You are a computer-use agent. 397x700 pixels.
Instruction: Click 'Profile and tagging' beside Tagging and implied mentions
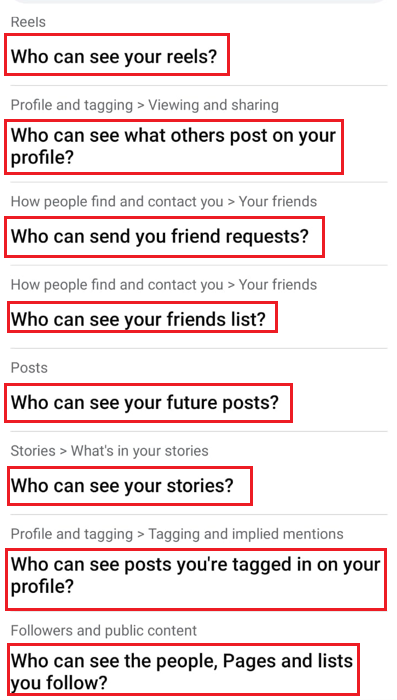pos(71,534)
